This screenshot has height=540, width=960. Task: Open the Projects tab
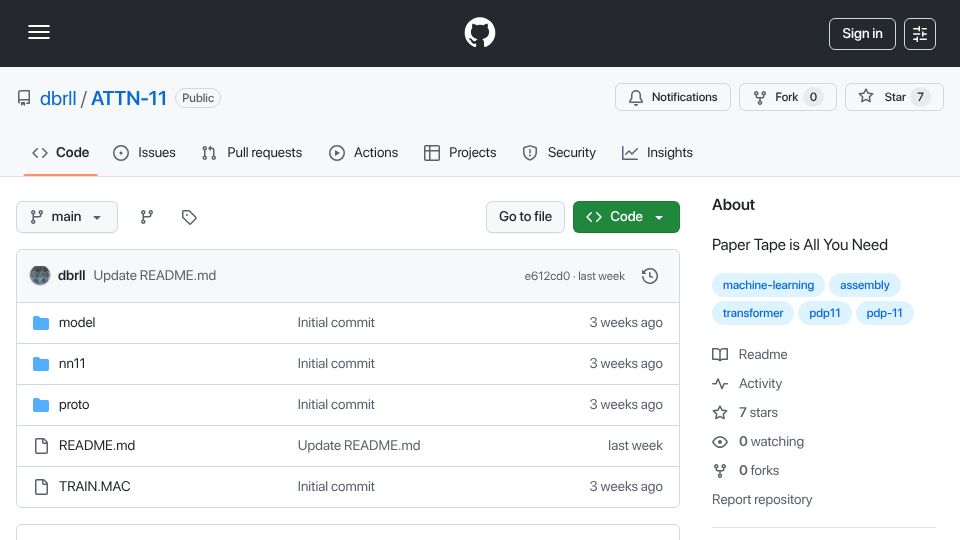pos(460,152)
